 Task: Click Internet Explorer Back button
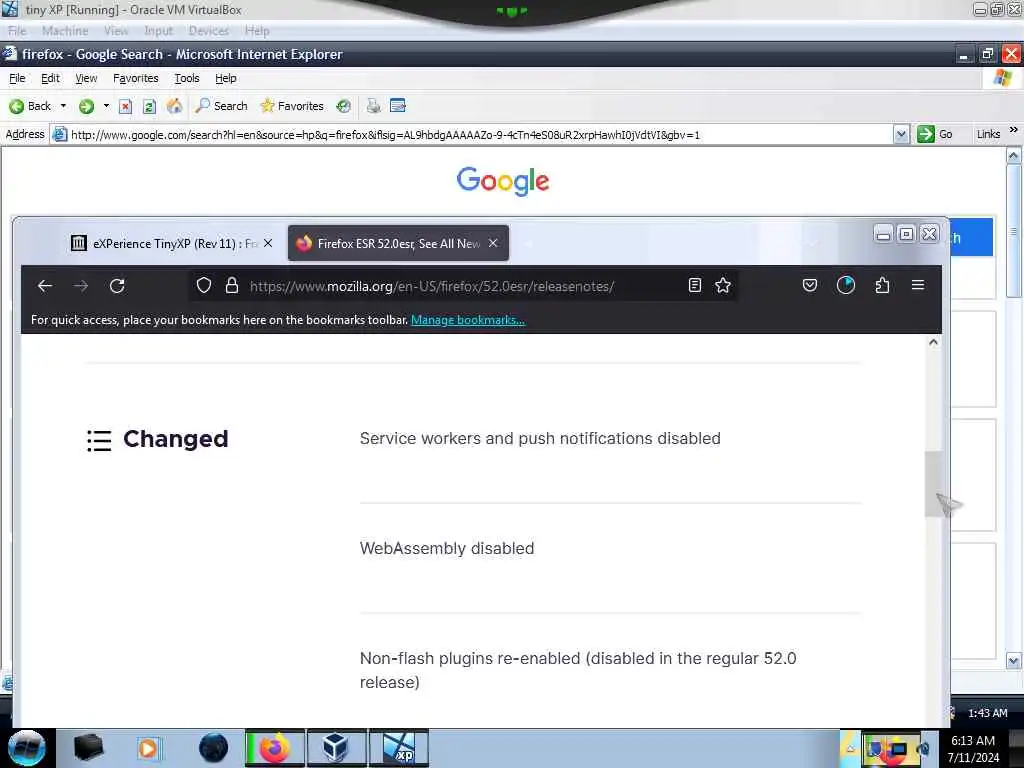coord(30,106)
